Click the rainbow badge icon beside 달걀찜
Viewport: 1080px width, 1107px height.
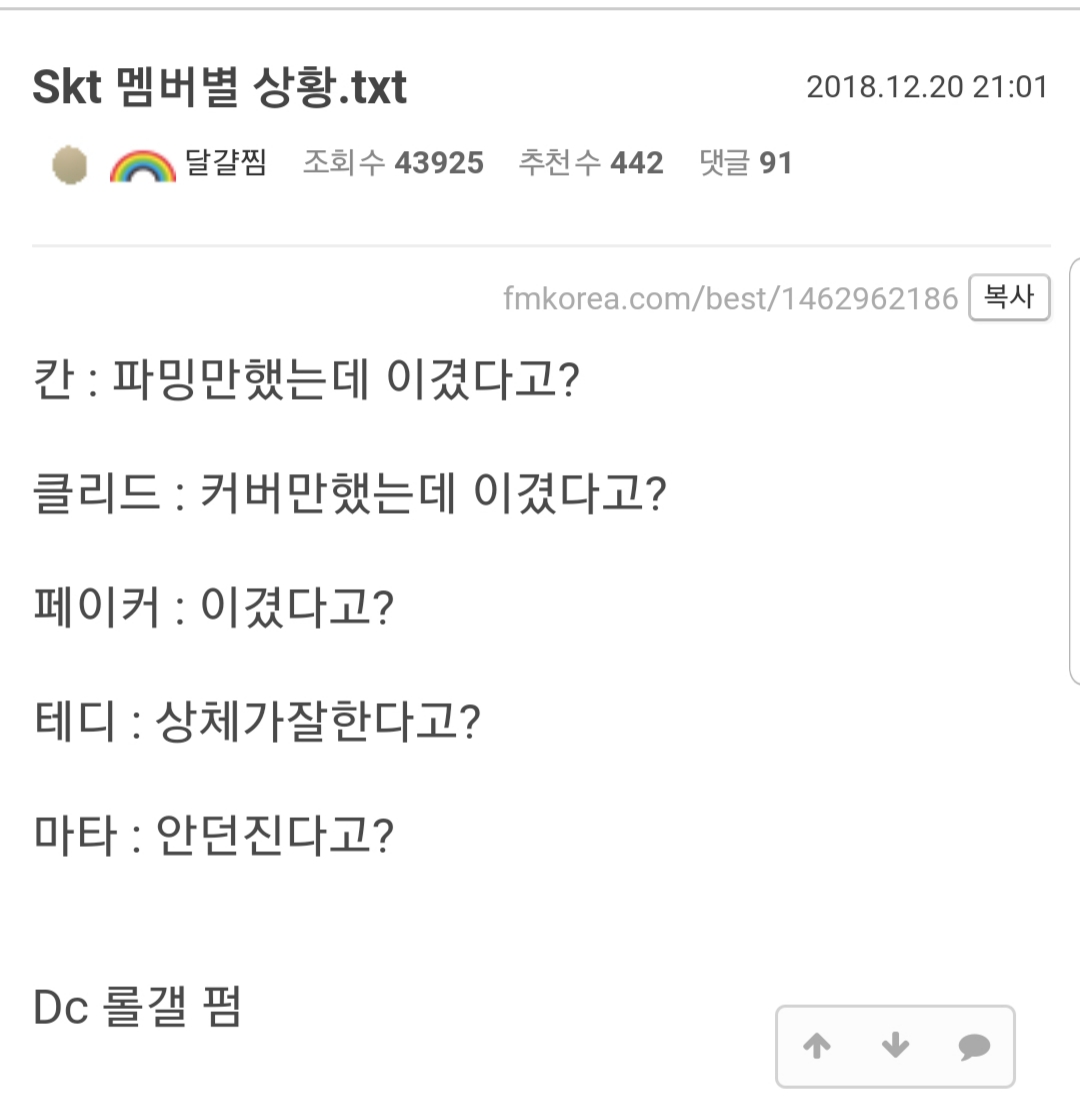coord(141,164)
